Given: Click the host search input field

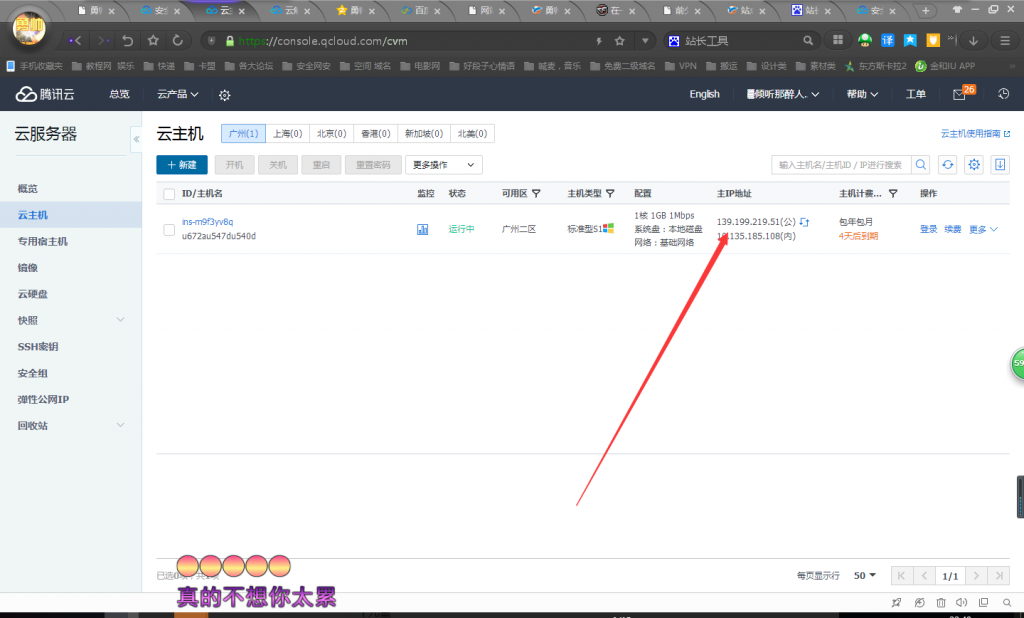Looking at the screenshot, I should pyautogui.click(x=840, y=165).
